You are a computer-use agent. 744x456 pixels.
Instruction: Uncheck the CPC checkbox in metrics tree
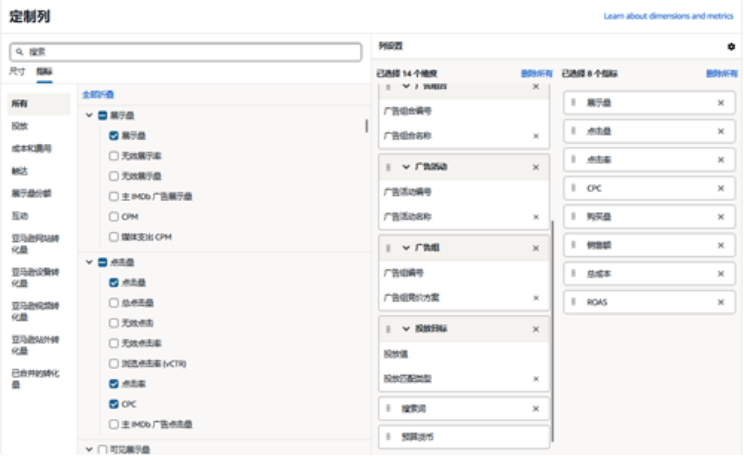[114, 404]
